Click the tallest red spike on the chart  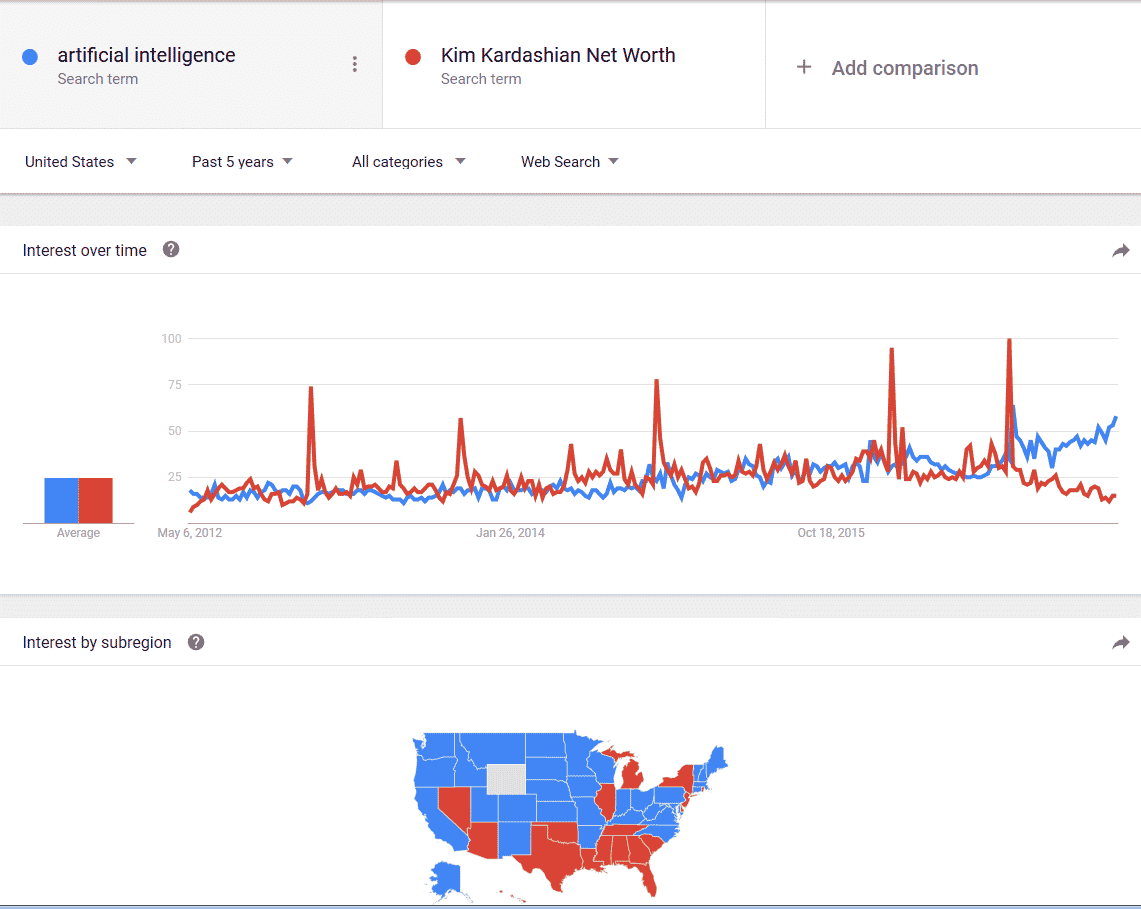click(1009, 345)
